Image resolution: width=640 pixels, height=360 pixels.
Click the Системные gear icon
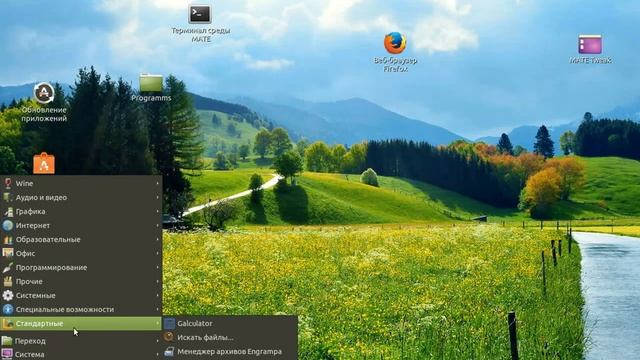pos(8,296)
